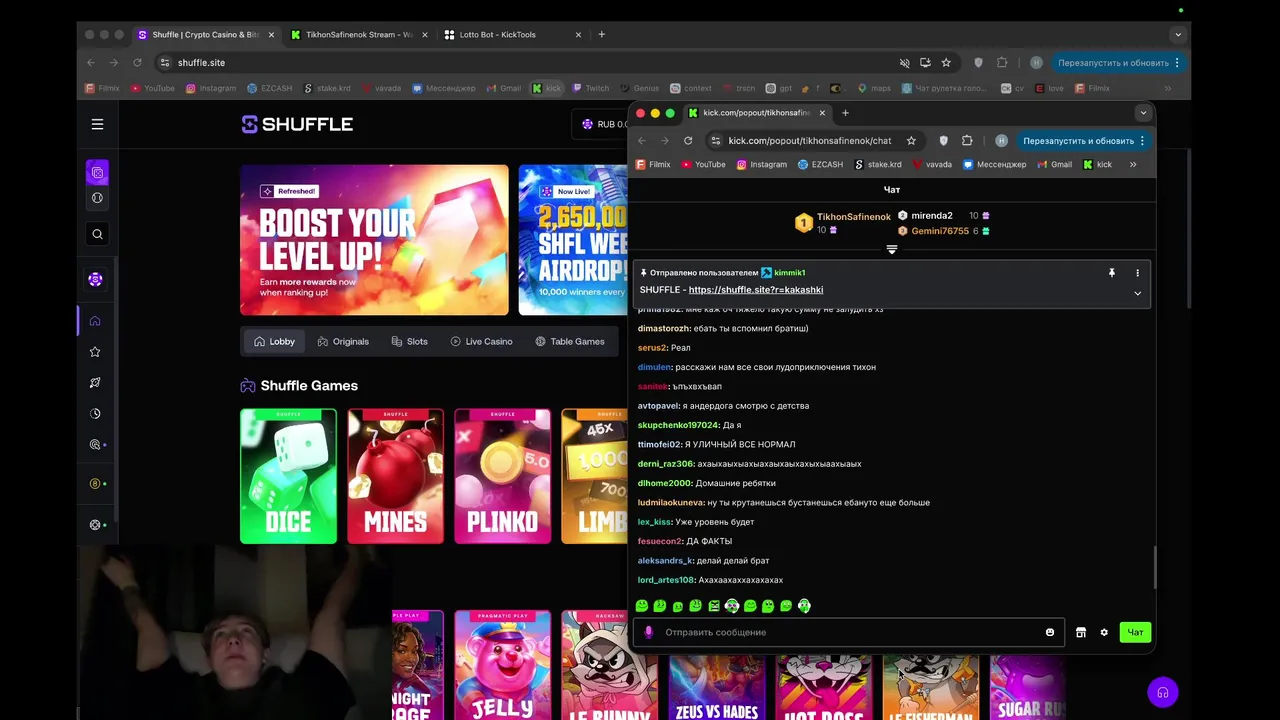Click the microphone icon in the chat input
Viewport: 1280px width, 720px height.
(x=648, y=632)
